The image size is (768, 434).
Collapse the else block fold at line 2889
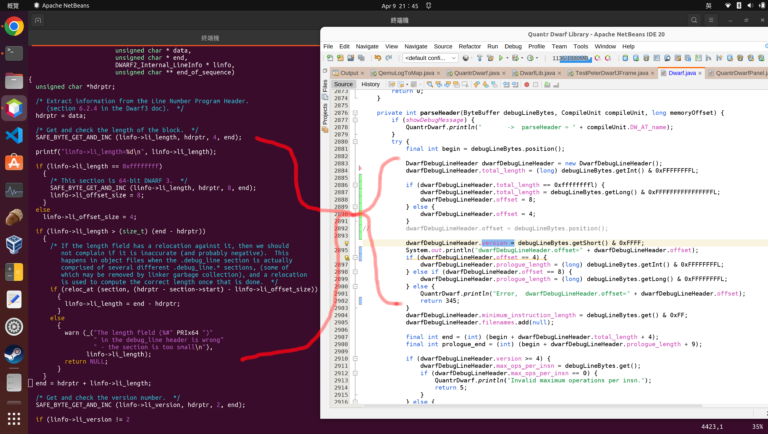point(355,207)
